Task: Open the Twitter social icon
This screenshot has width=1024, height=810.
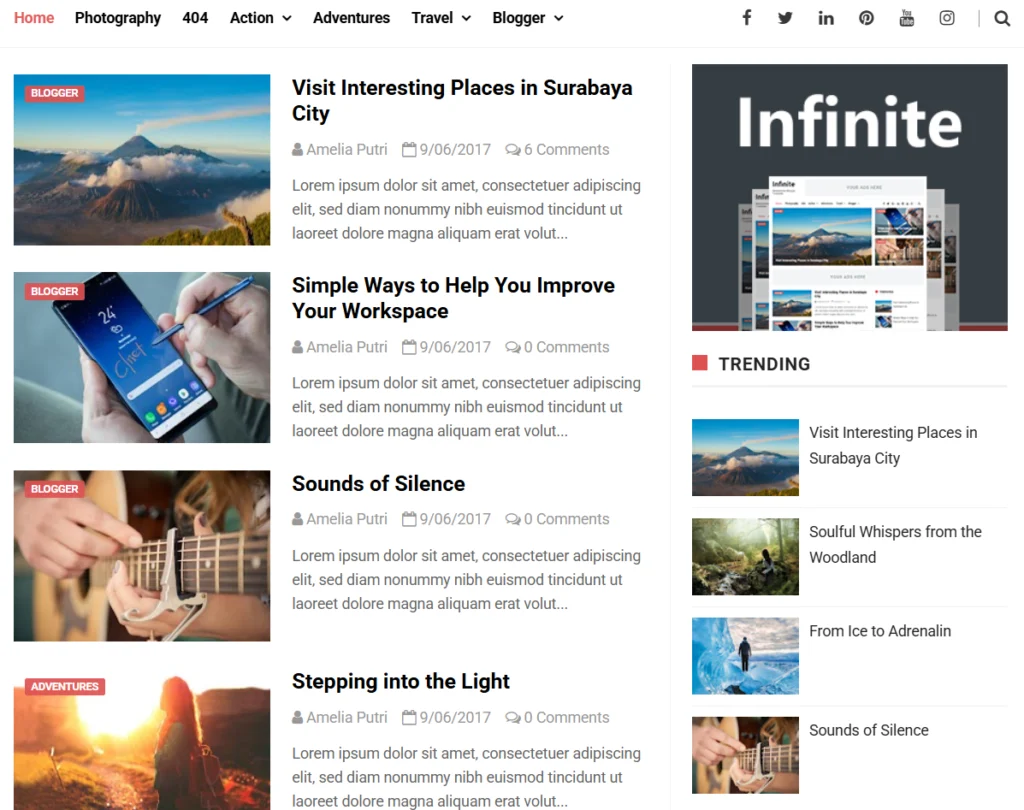Action: point(786,18)
